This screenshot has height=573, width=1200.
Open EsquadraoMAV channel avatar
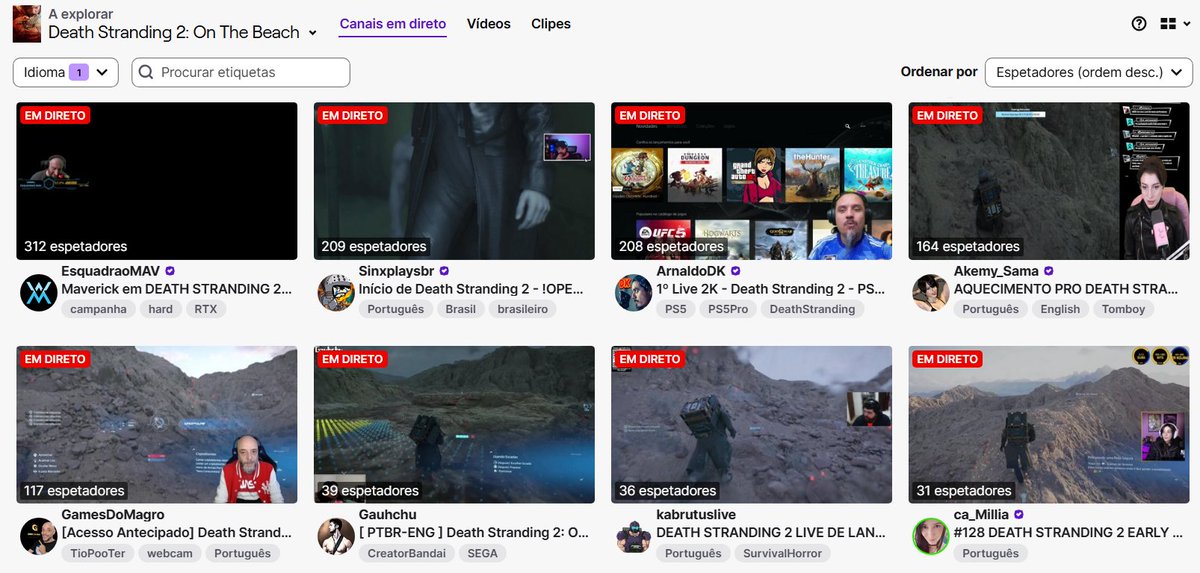[x=38, y=292]
